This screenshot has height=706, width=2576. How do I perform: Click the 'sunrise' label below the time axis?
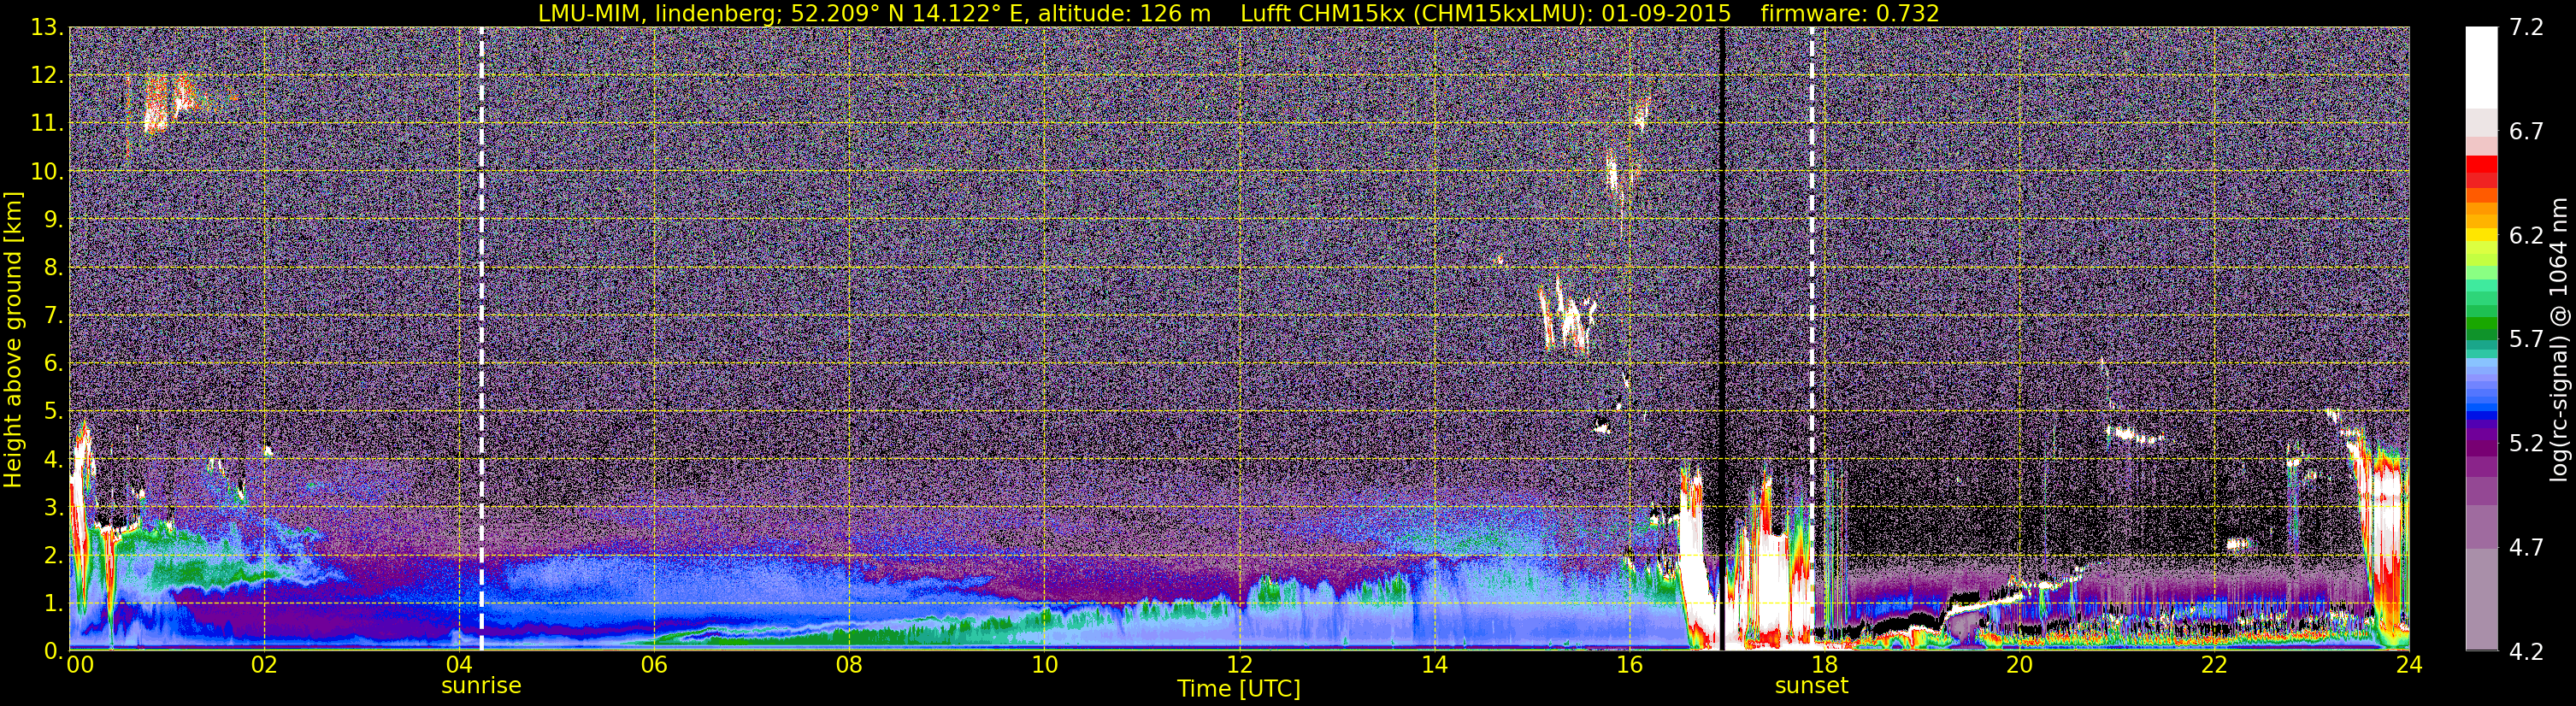coord(481,686)
